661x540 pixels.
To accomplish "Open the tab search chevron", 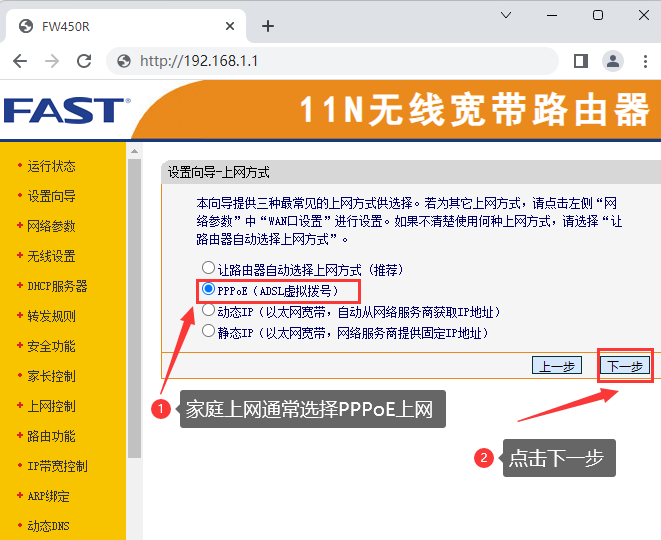I will click(x=506, y=16).
